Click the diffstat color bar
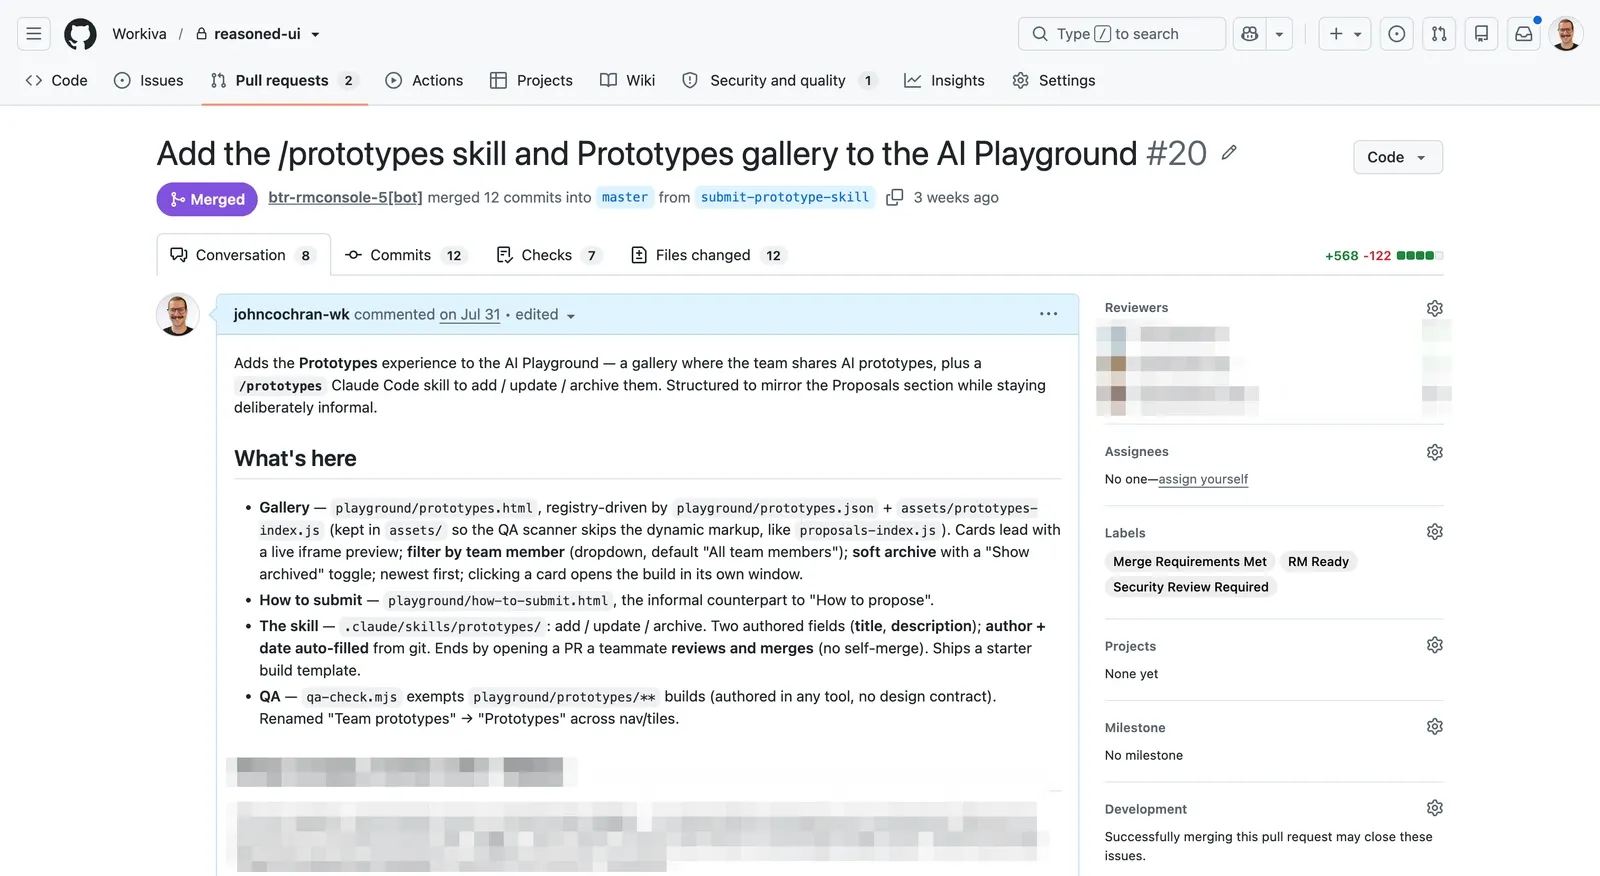 tap(1419, 255)
